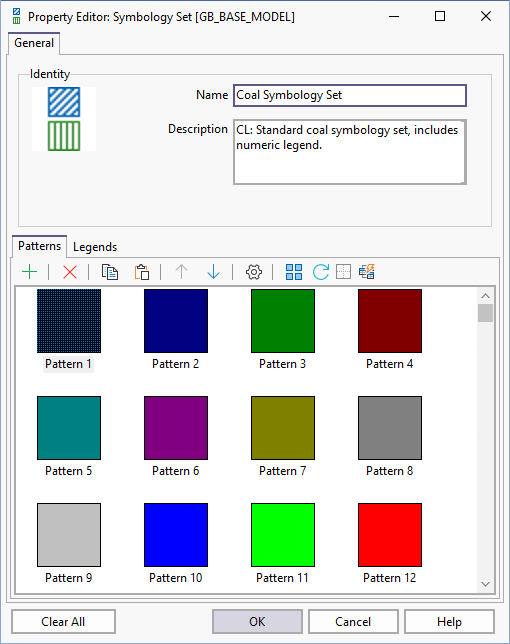The image size is (510, 644).
Task: Open Help for this dialog
Action: pyautogui.click(x=449, y=622)
